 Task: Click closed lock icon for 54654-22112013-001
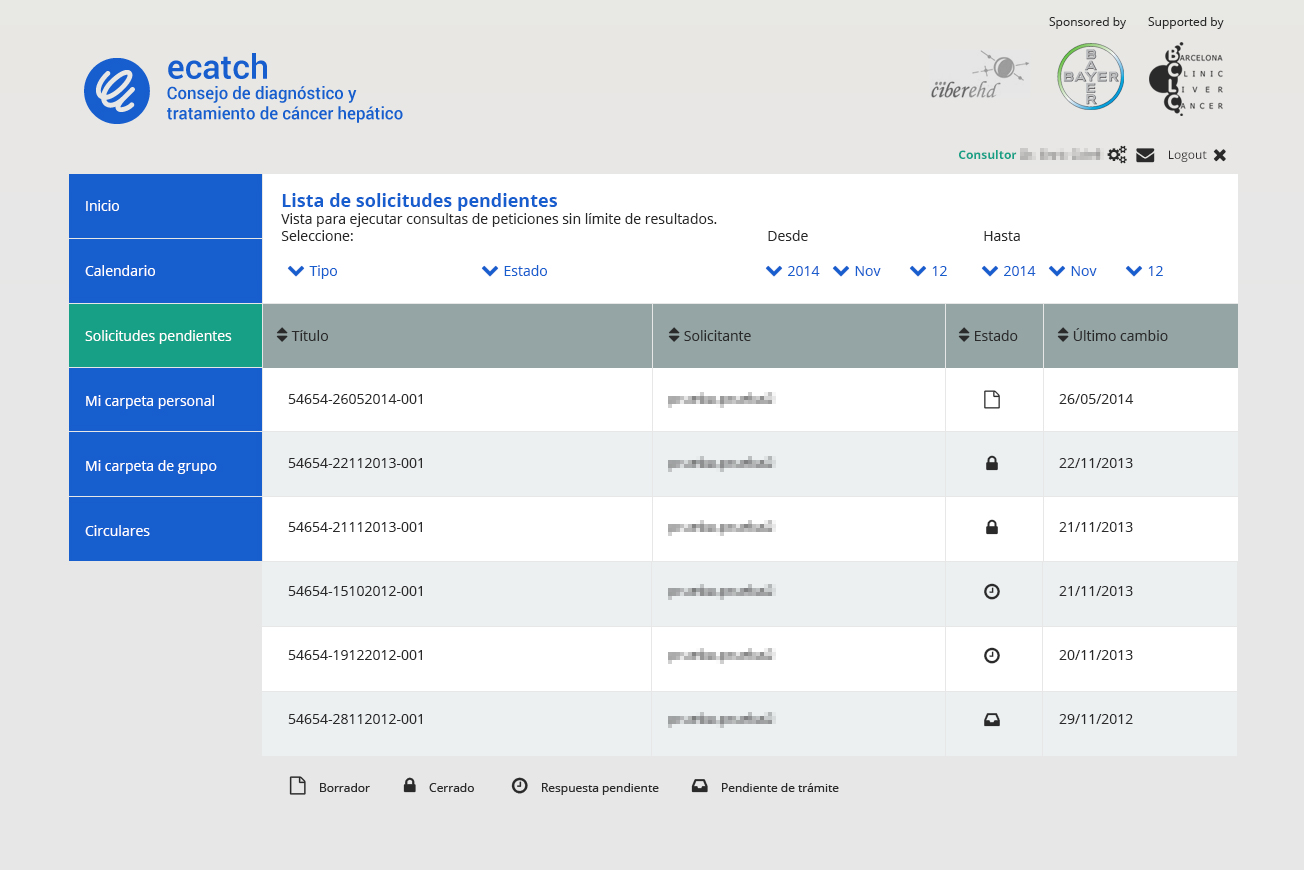(992, 464)
